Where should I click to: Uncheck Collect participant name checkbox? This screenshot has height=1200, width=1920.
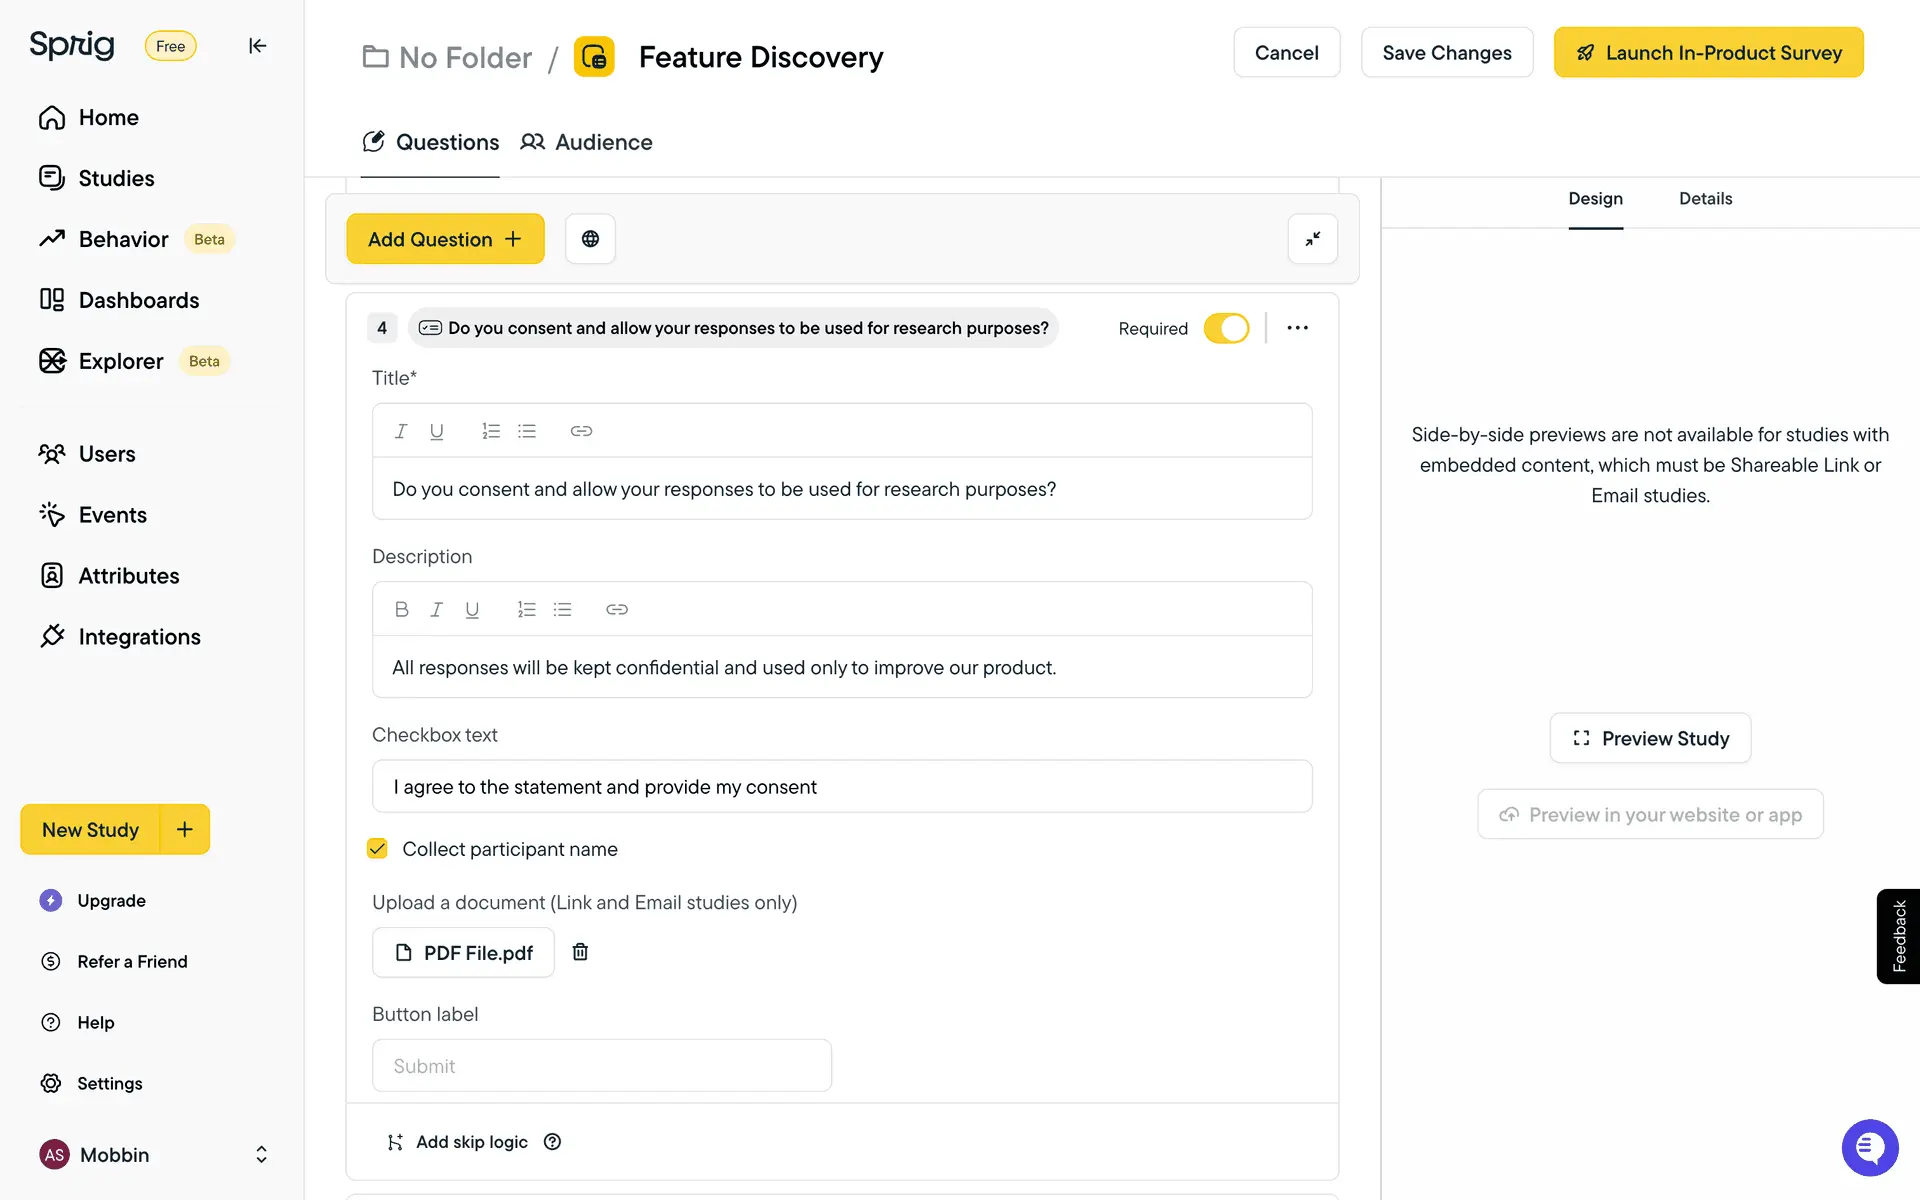[x=377, y=849]
